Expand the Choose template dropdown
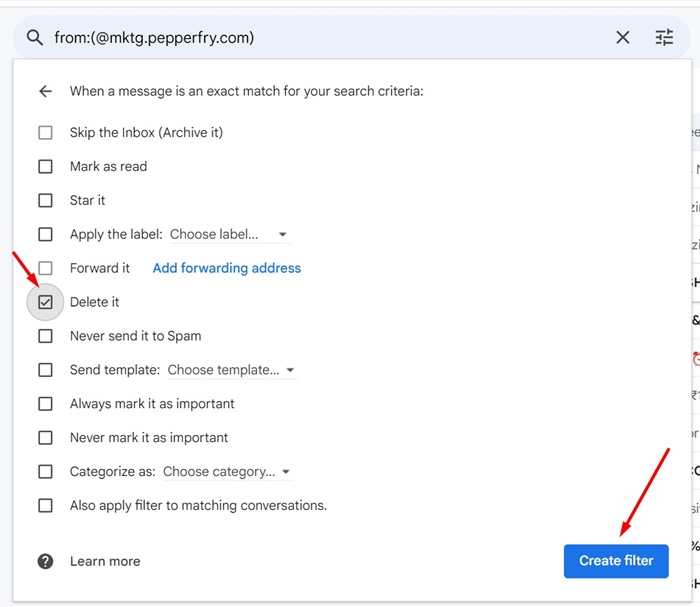Image resolution: width=700 pixels, height=607 pixels. pyautogui.click(x=232, y=370)
